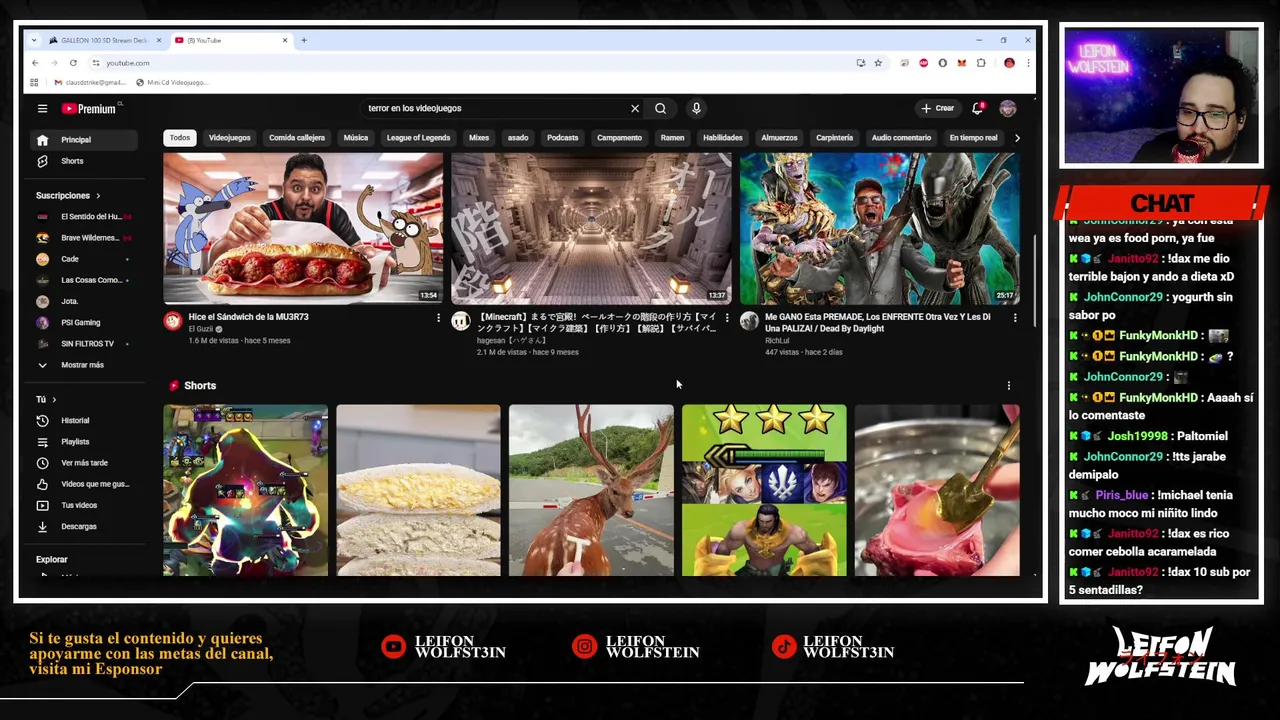The image size is (1280, 720).
Task: Select the Carpintería filter chip
Action: pos(834,138)
